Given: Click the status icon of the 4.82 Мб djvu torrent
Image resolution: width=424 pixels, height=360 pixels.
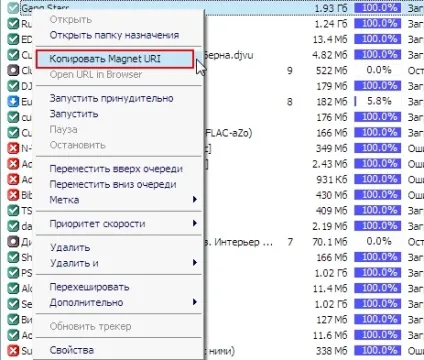Looking at the screenshot, I should coord(13,55).
